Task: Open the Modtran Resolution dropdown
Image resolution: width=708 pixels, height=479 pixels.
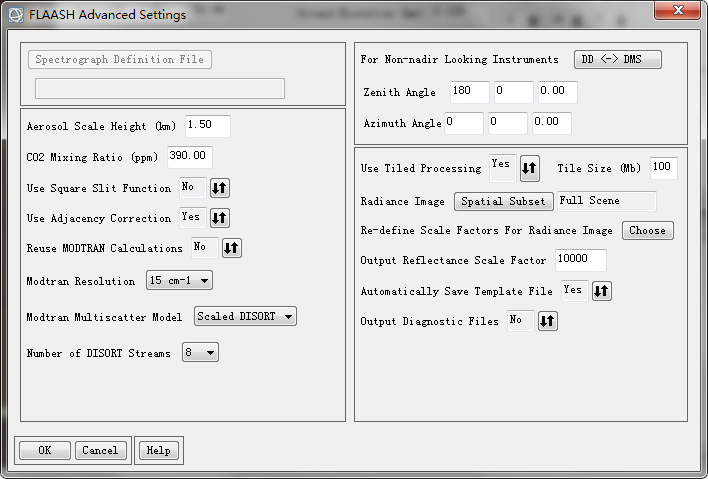Action: [x=179, y=280]
